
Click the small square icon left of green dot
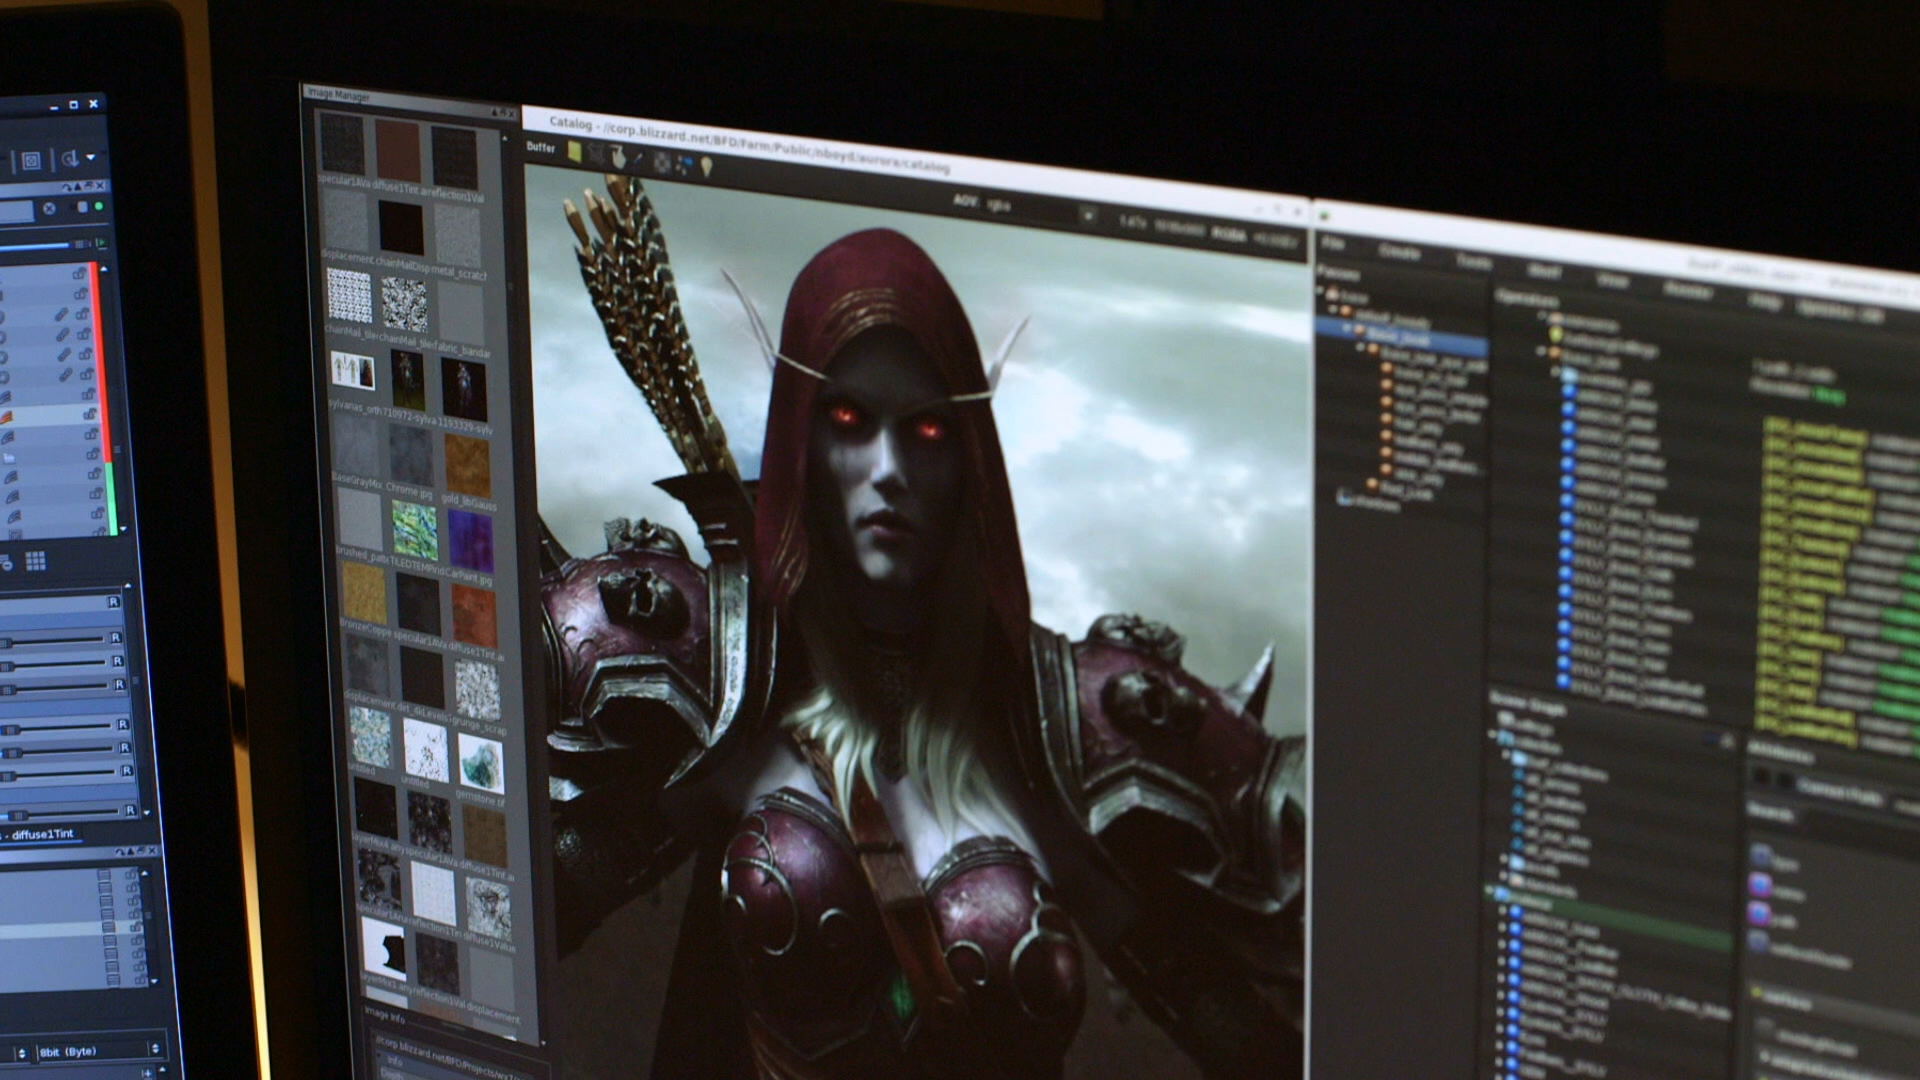pyautogui.click(x=82, y=207)
